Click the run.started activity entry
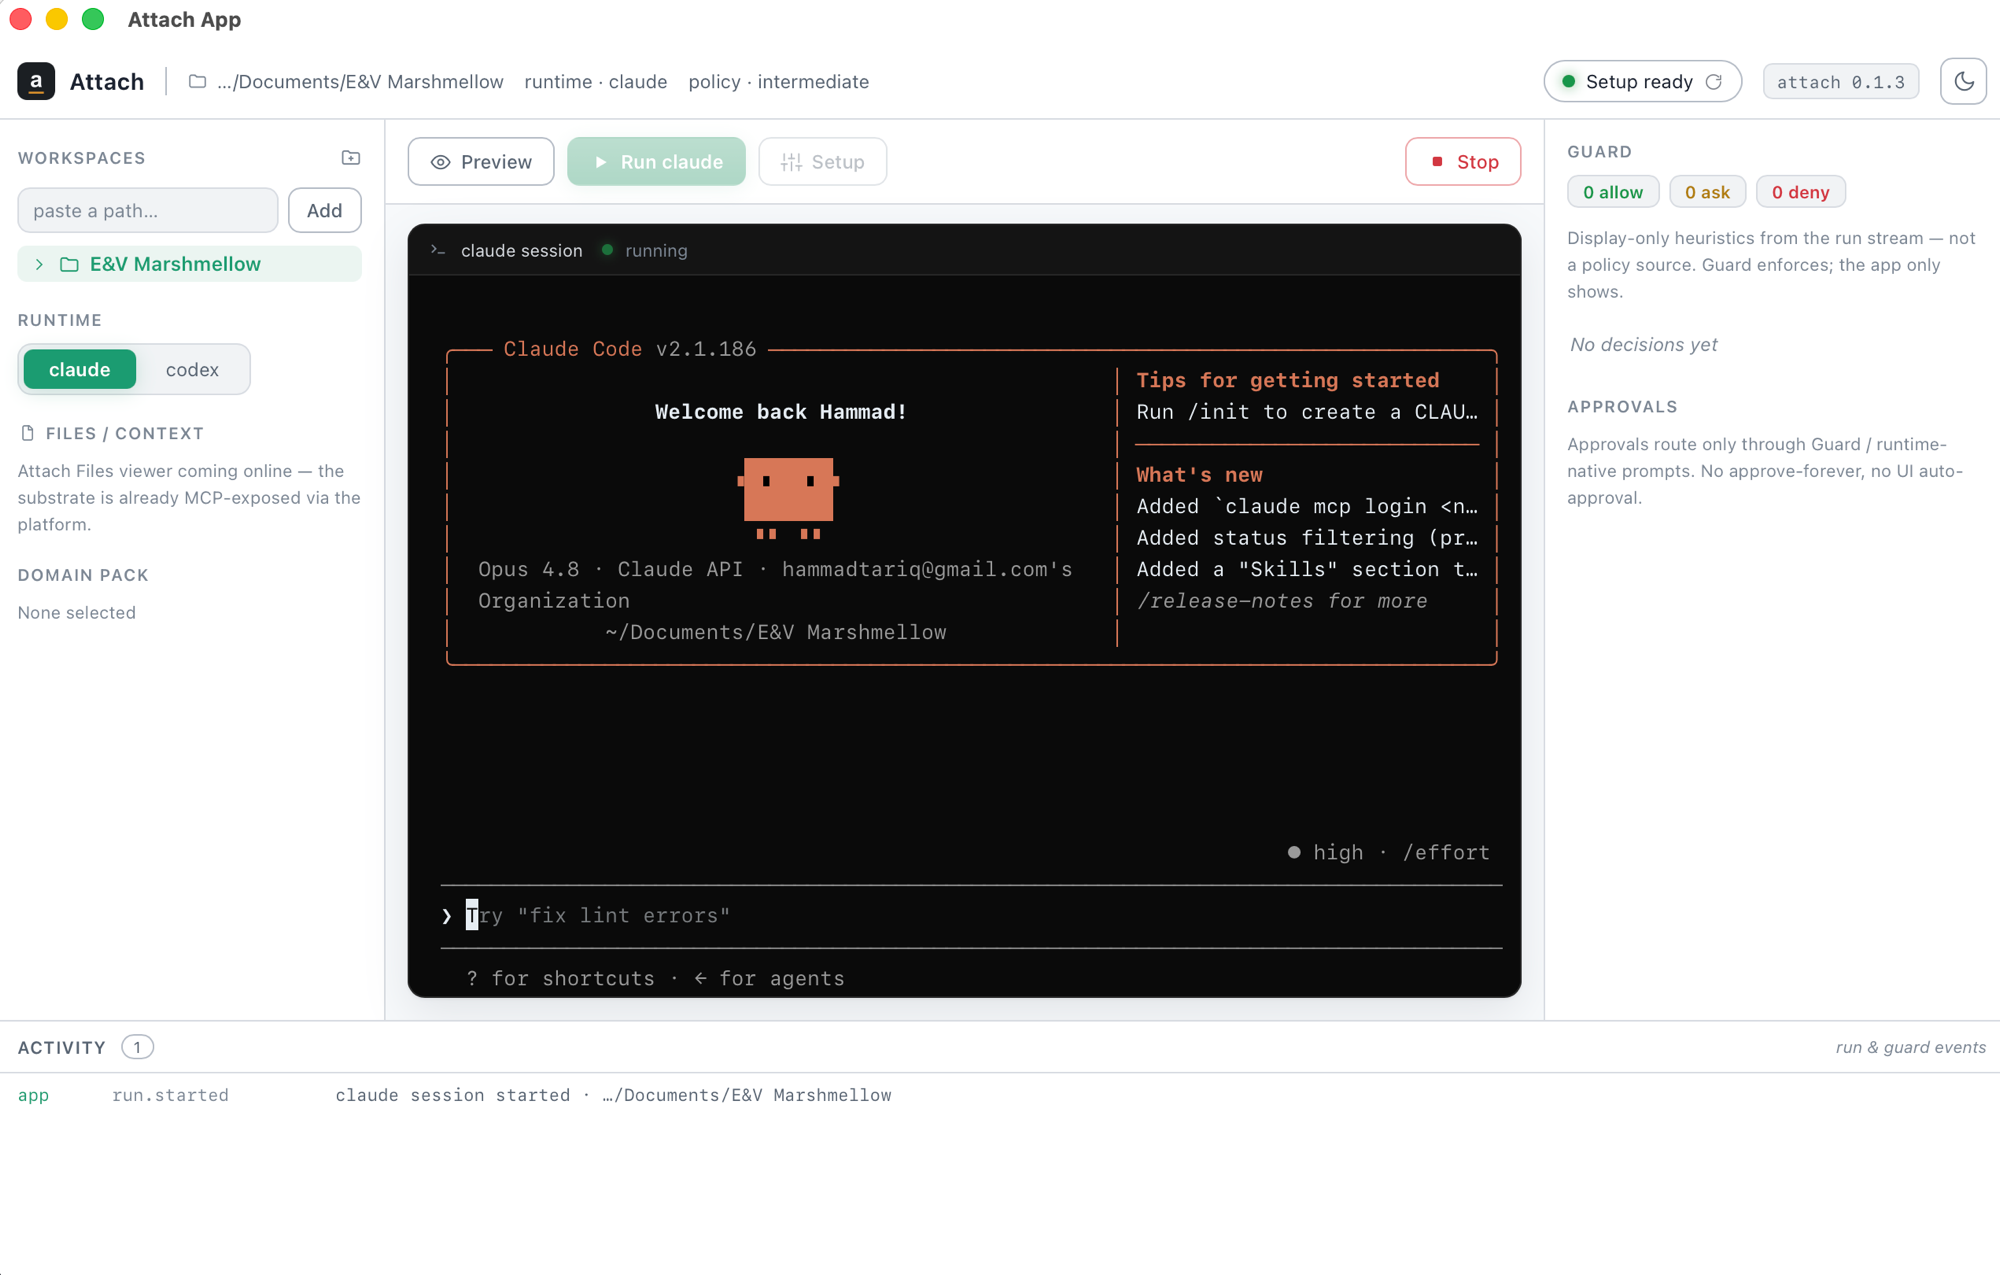The width and height of the screenshot is (2000, 1275). 170,1095
